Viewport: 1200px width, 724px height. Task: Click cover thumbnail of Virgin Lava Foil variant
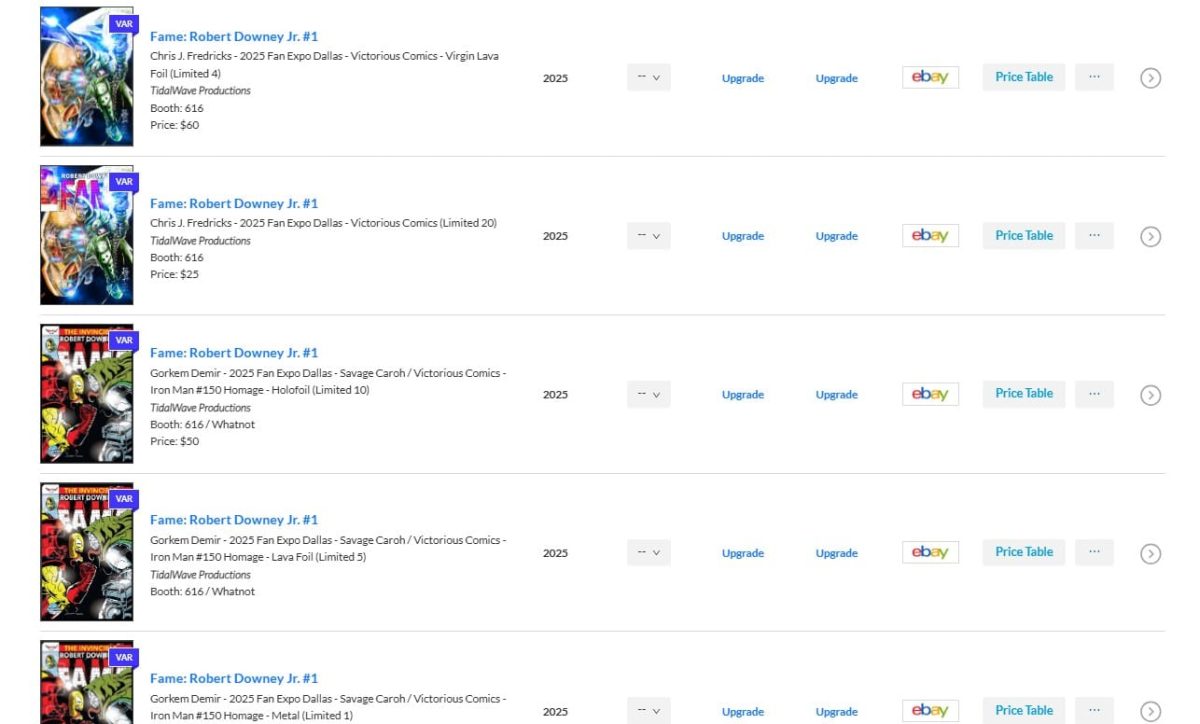(87, 77)
